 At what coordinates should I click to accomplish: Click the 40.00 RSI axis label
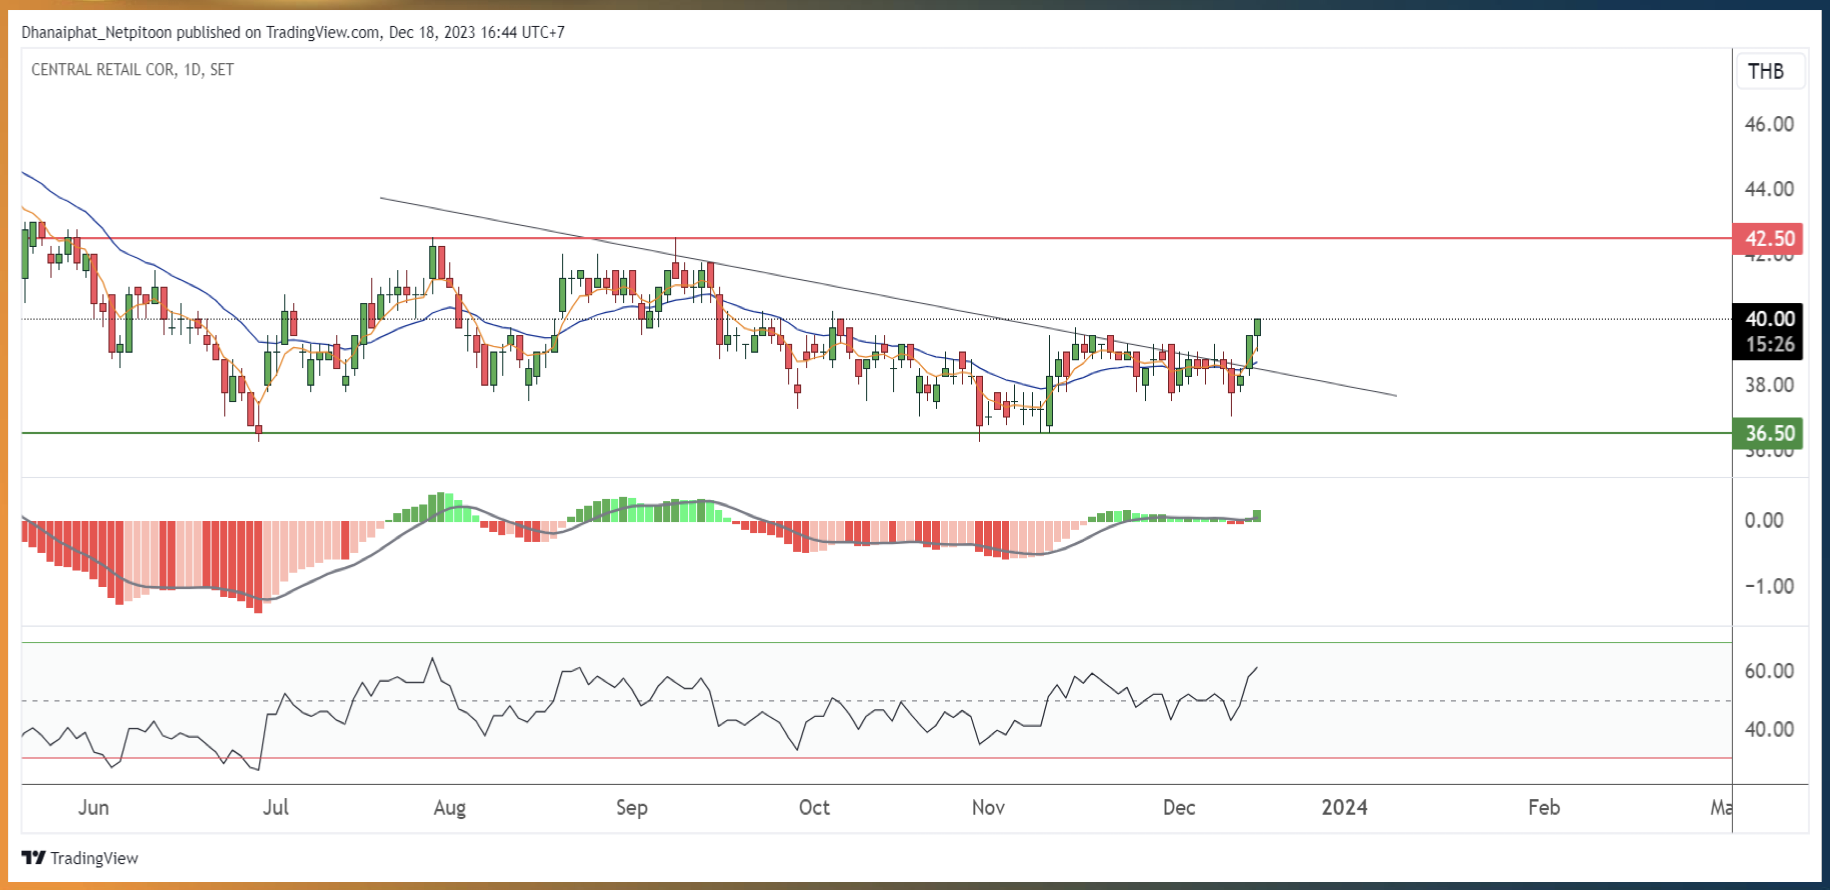coord(1769,729)
